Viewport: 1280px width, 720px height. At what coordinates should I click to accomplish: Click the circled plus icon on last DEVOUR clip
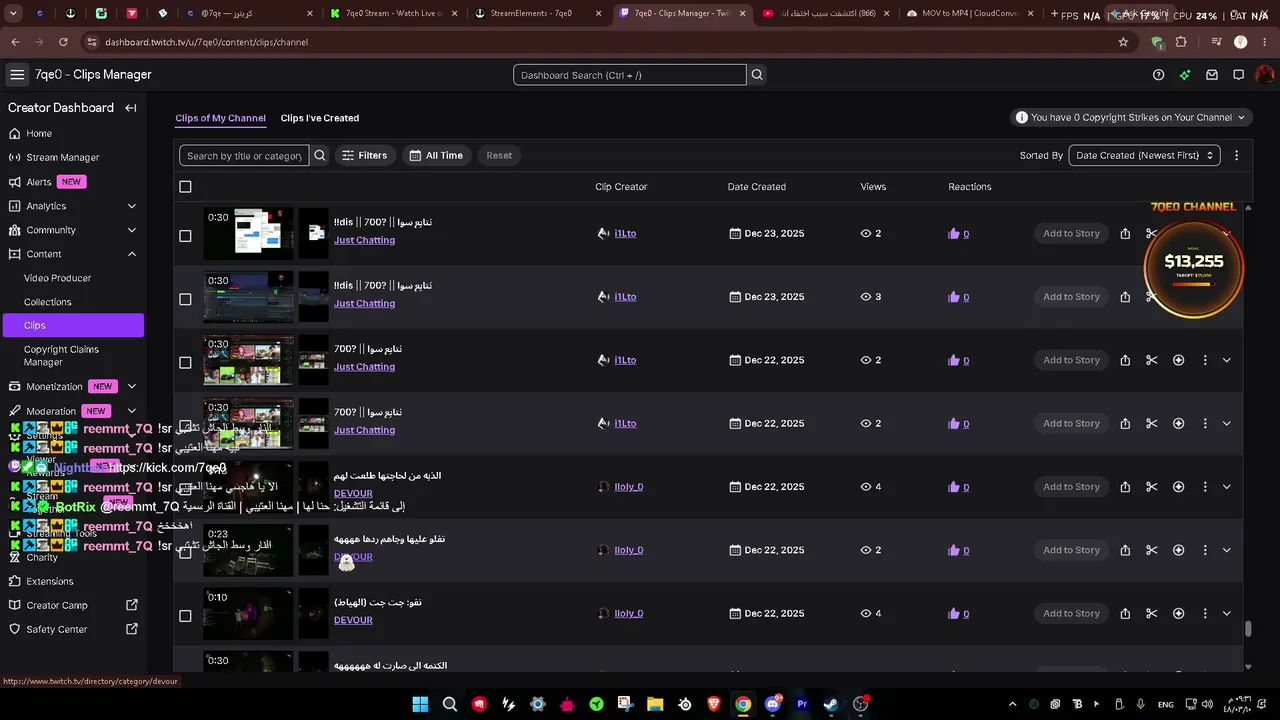point(1178,614)
